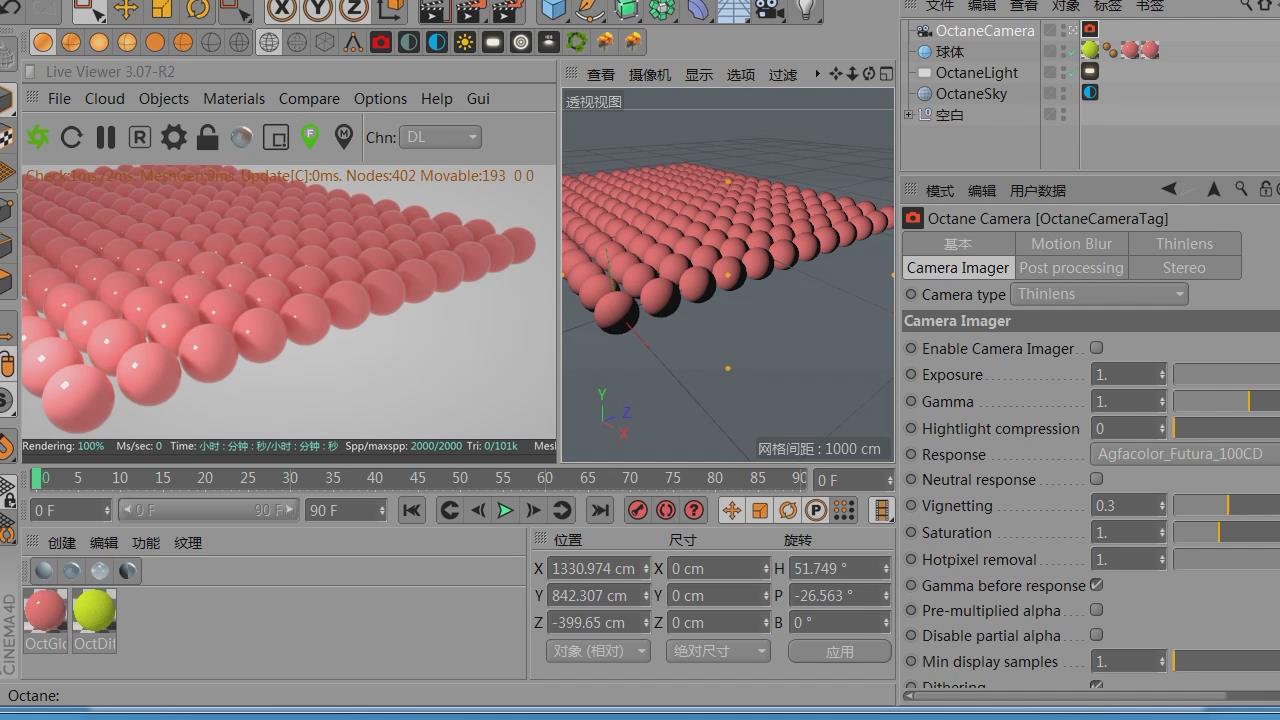Pause rendering in Live Viewer
The width and height of the screenshot is (1280, 720).
105,137
